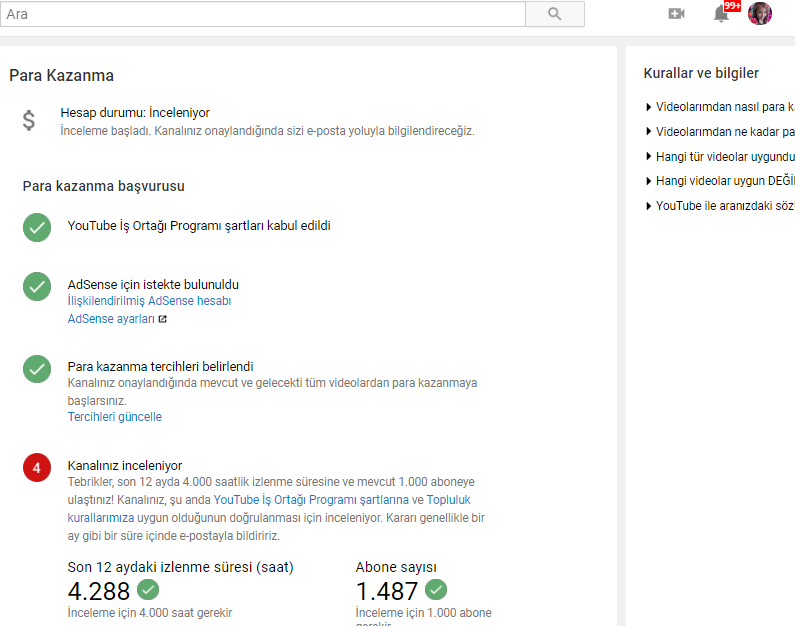Open İlişkilendirilmiş AdSense hesabı link
This screenshot has width=795, height=626.
(150, 301)
